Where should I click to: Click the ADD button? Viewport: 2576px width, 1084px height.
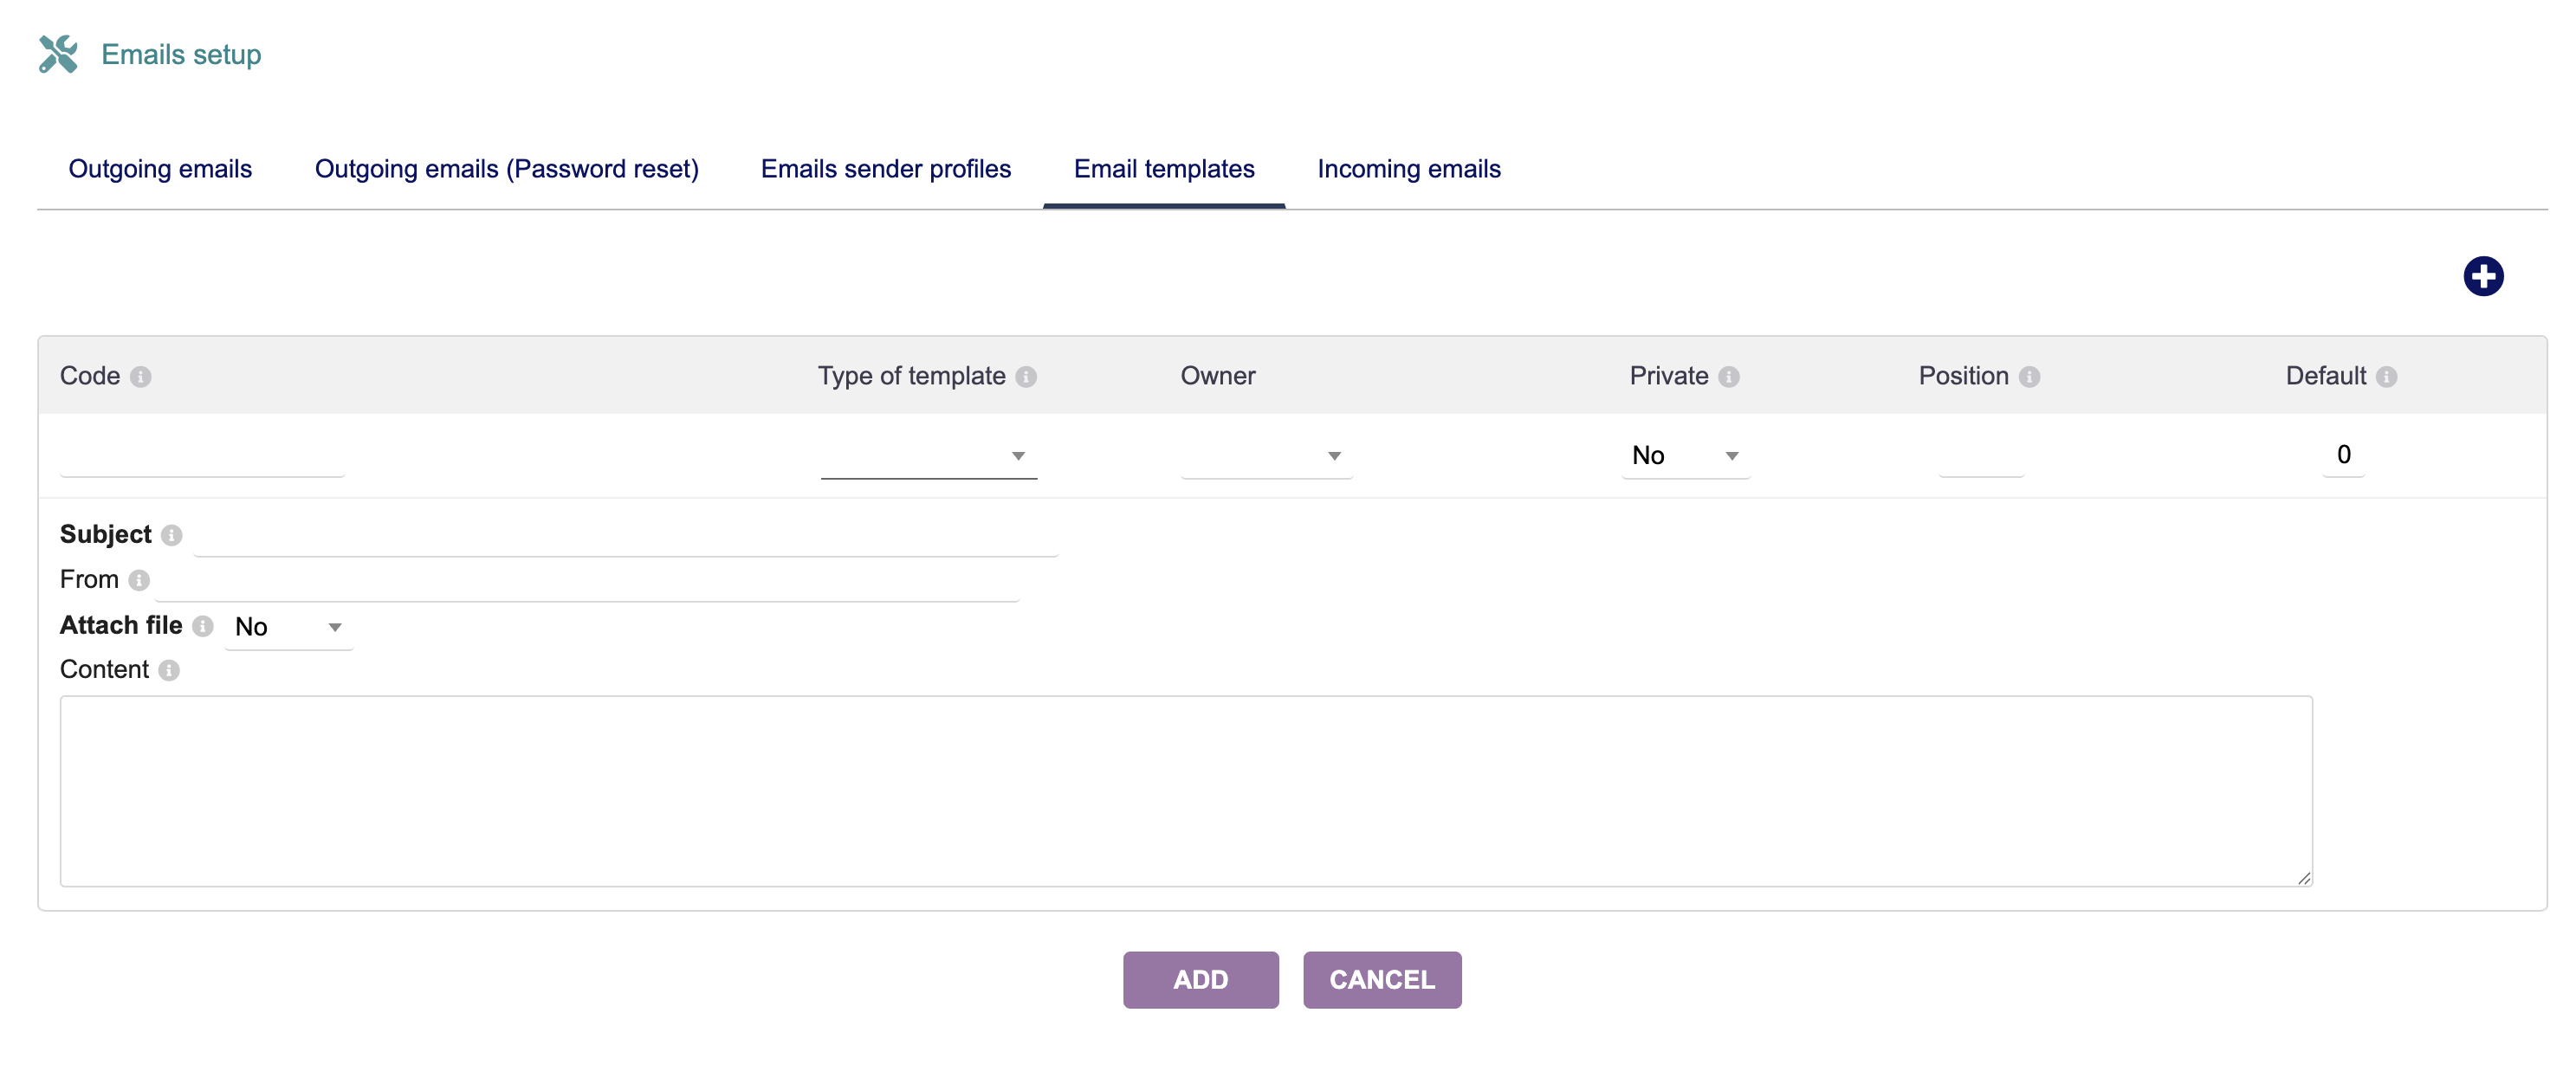[1200, 980]
